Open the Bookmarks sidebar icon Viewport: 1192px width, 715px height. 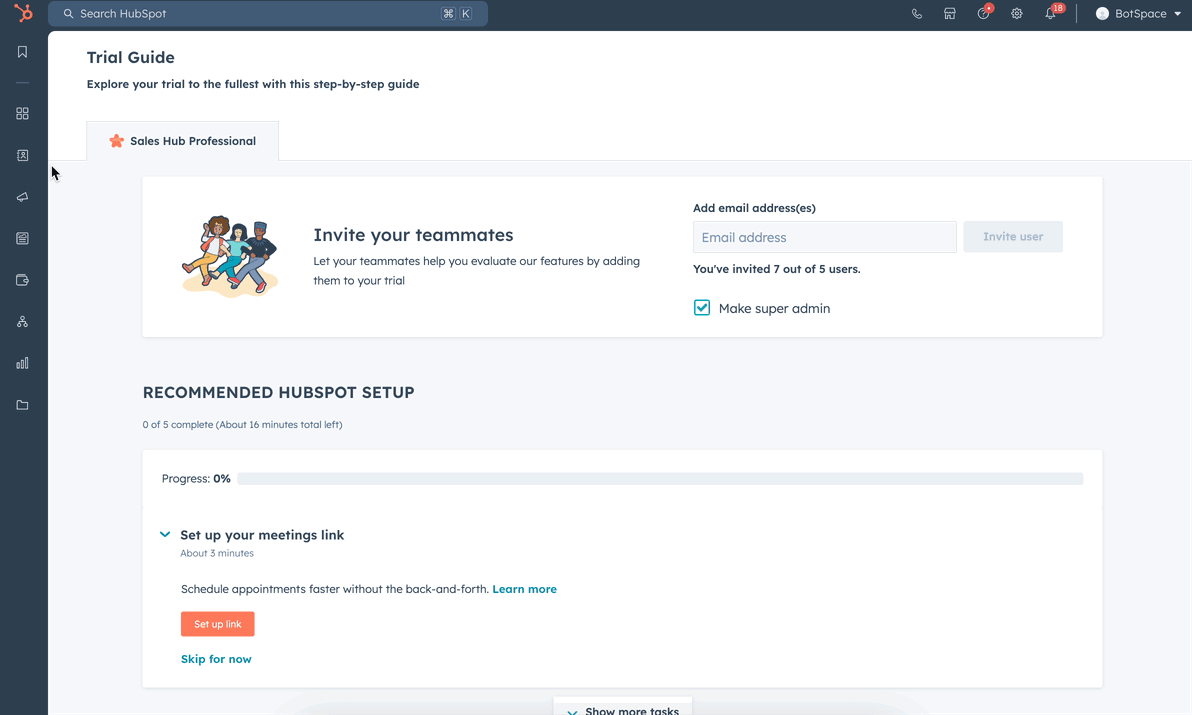22,52
